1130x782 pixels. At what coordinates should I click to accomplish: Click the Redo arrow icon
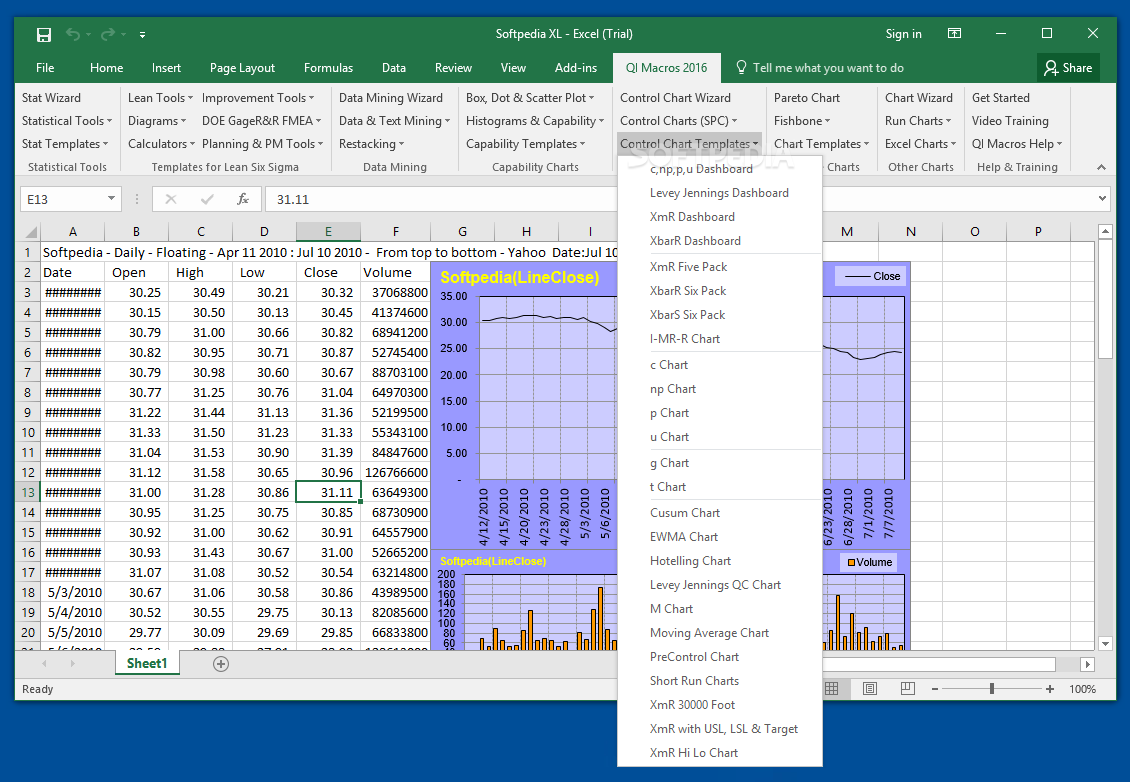(107, 34)
